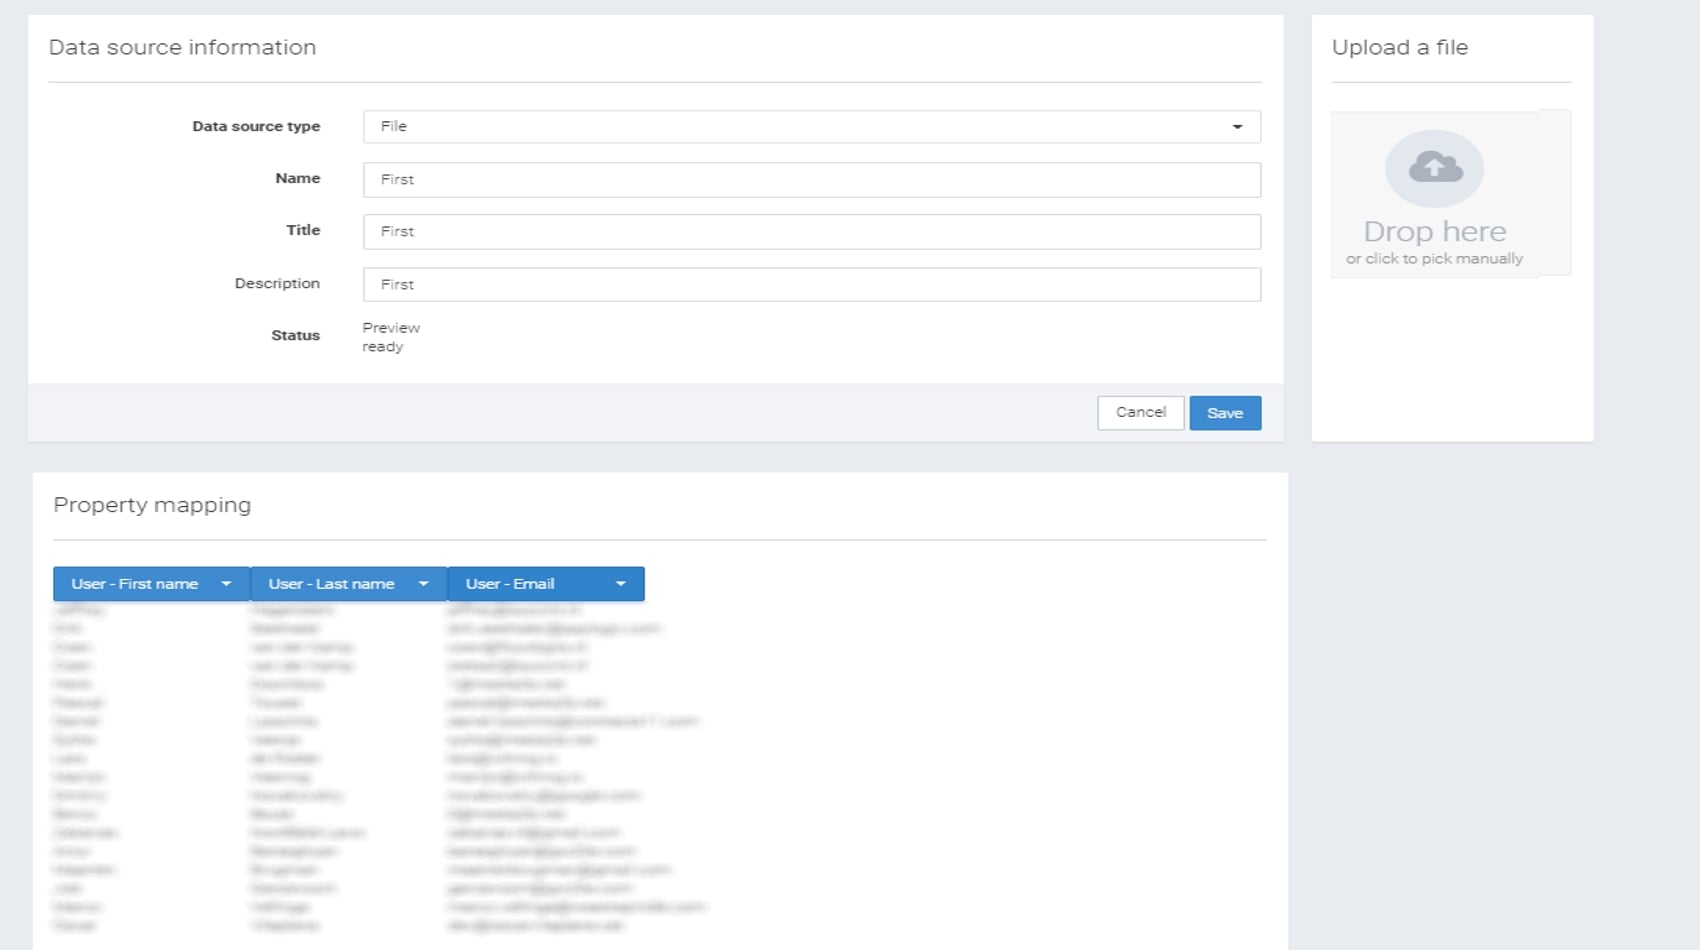Screen dimensions: 1700x950
Task: Click the 'or click to pick manually' text
Action: pyautogui.click(x=1434, y=259)
